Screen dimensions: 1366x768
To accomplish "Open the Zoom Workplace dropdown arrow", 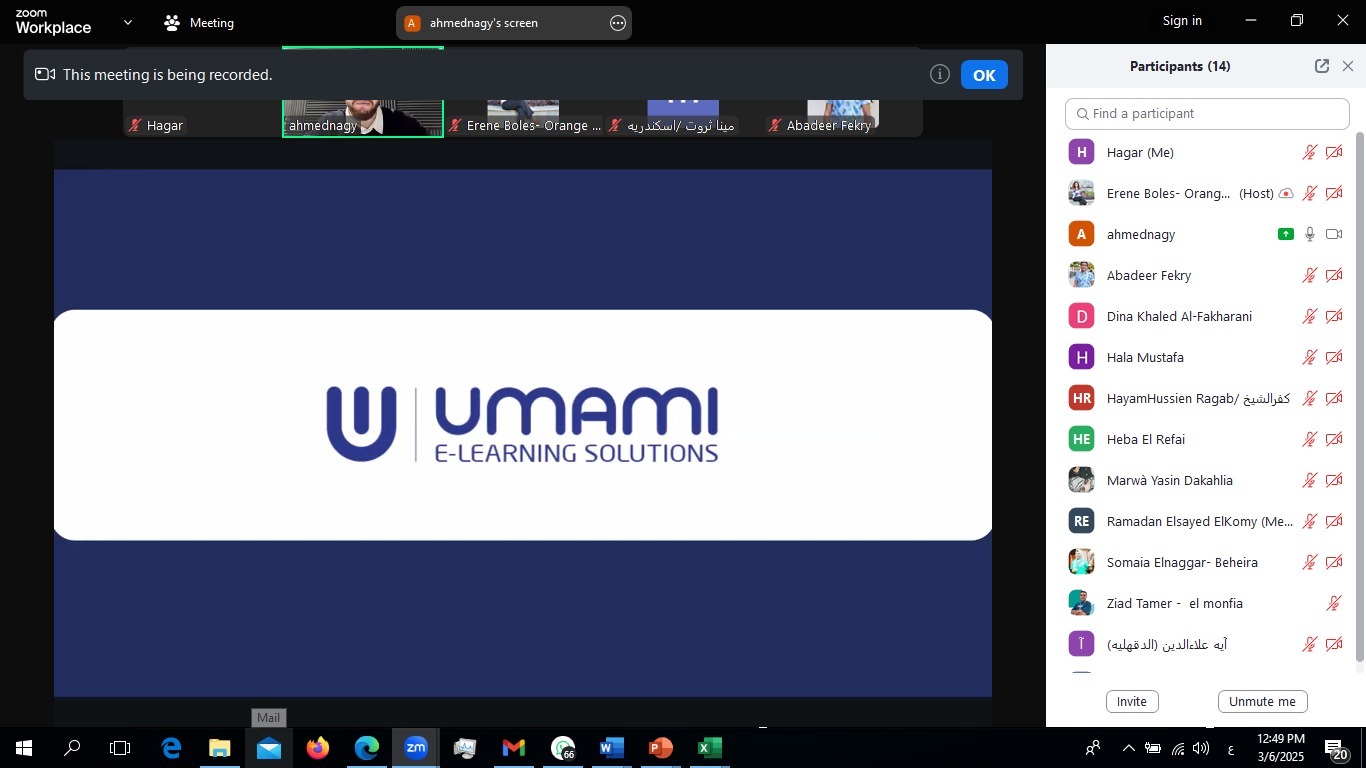I will 127,22.
